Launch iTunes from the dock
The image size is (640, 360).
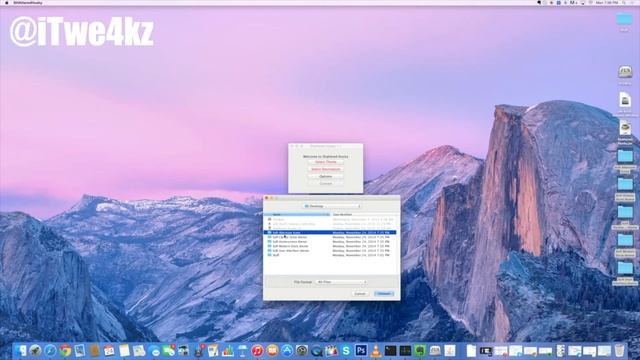tap(257, 350)
